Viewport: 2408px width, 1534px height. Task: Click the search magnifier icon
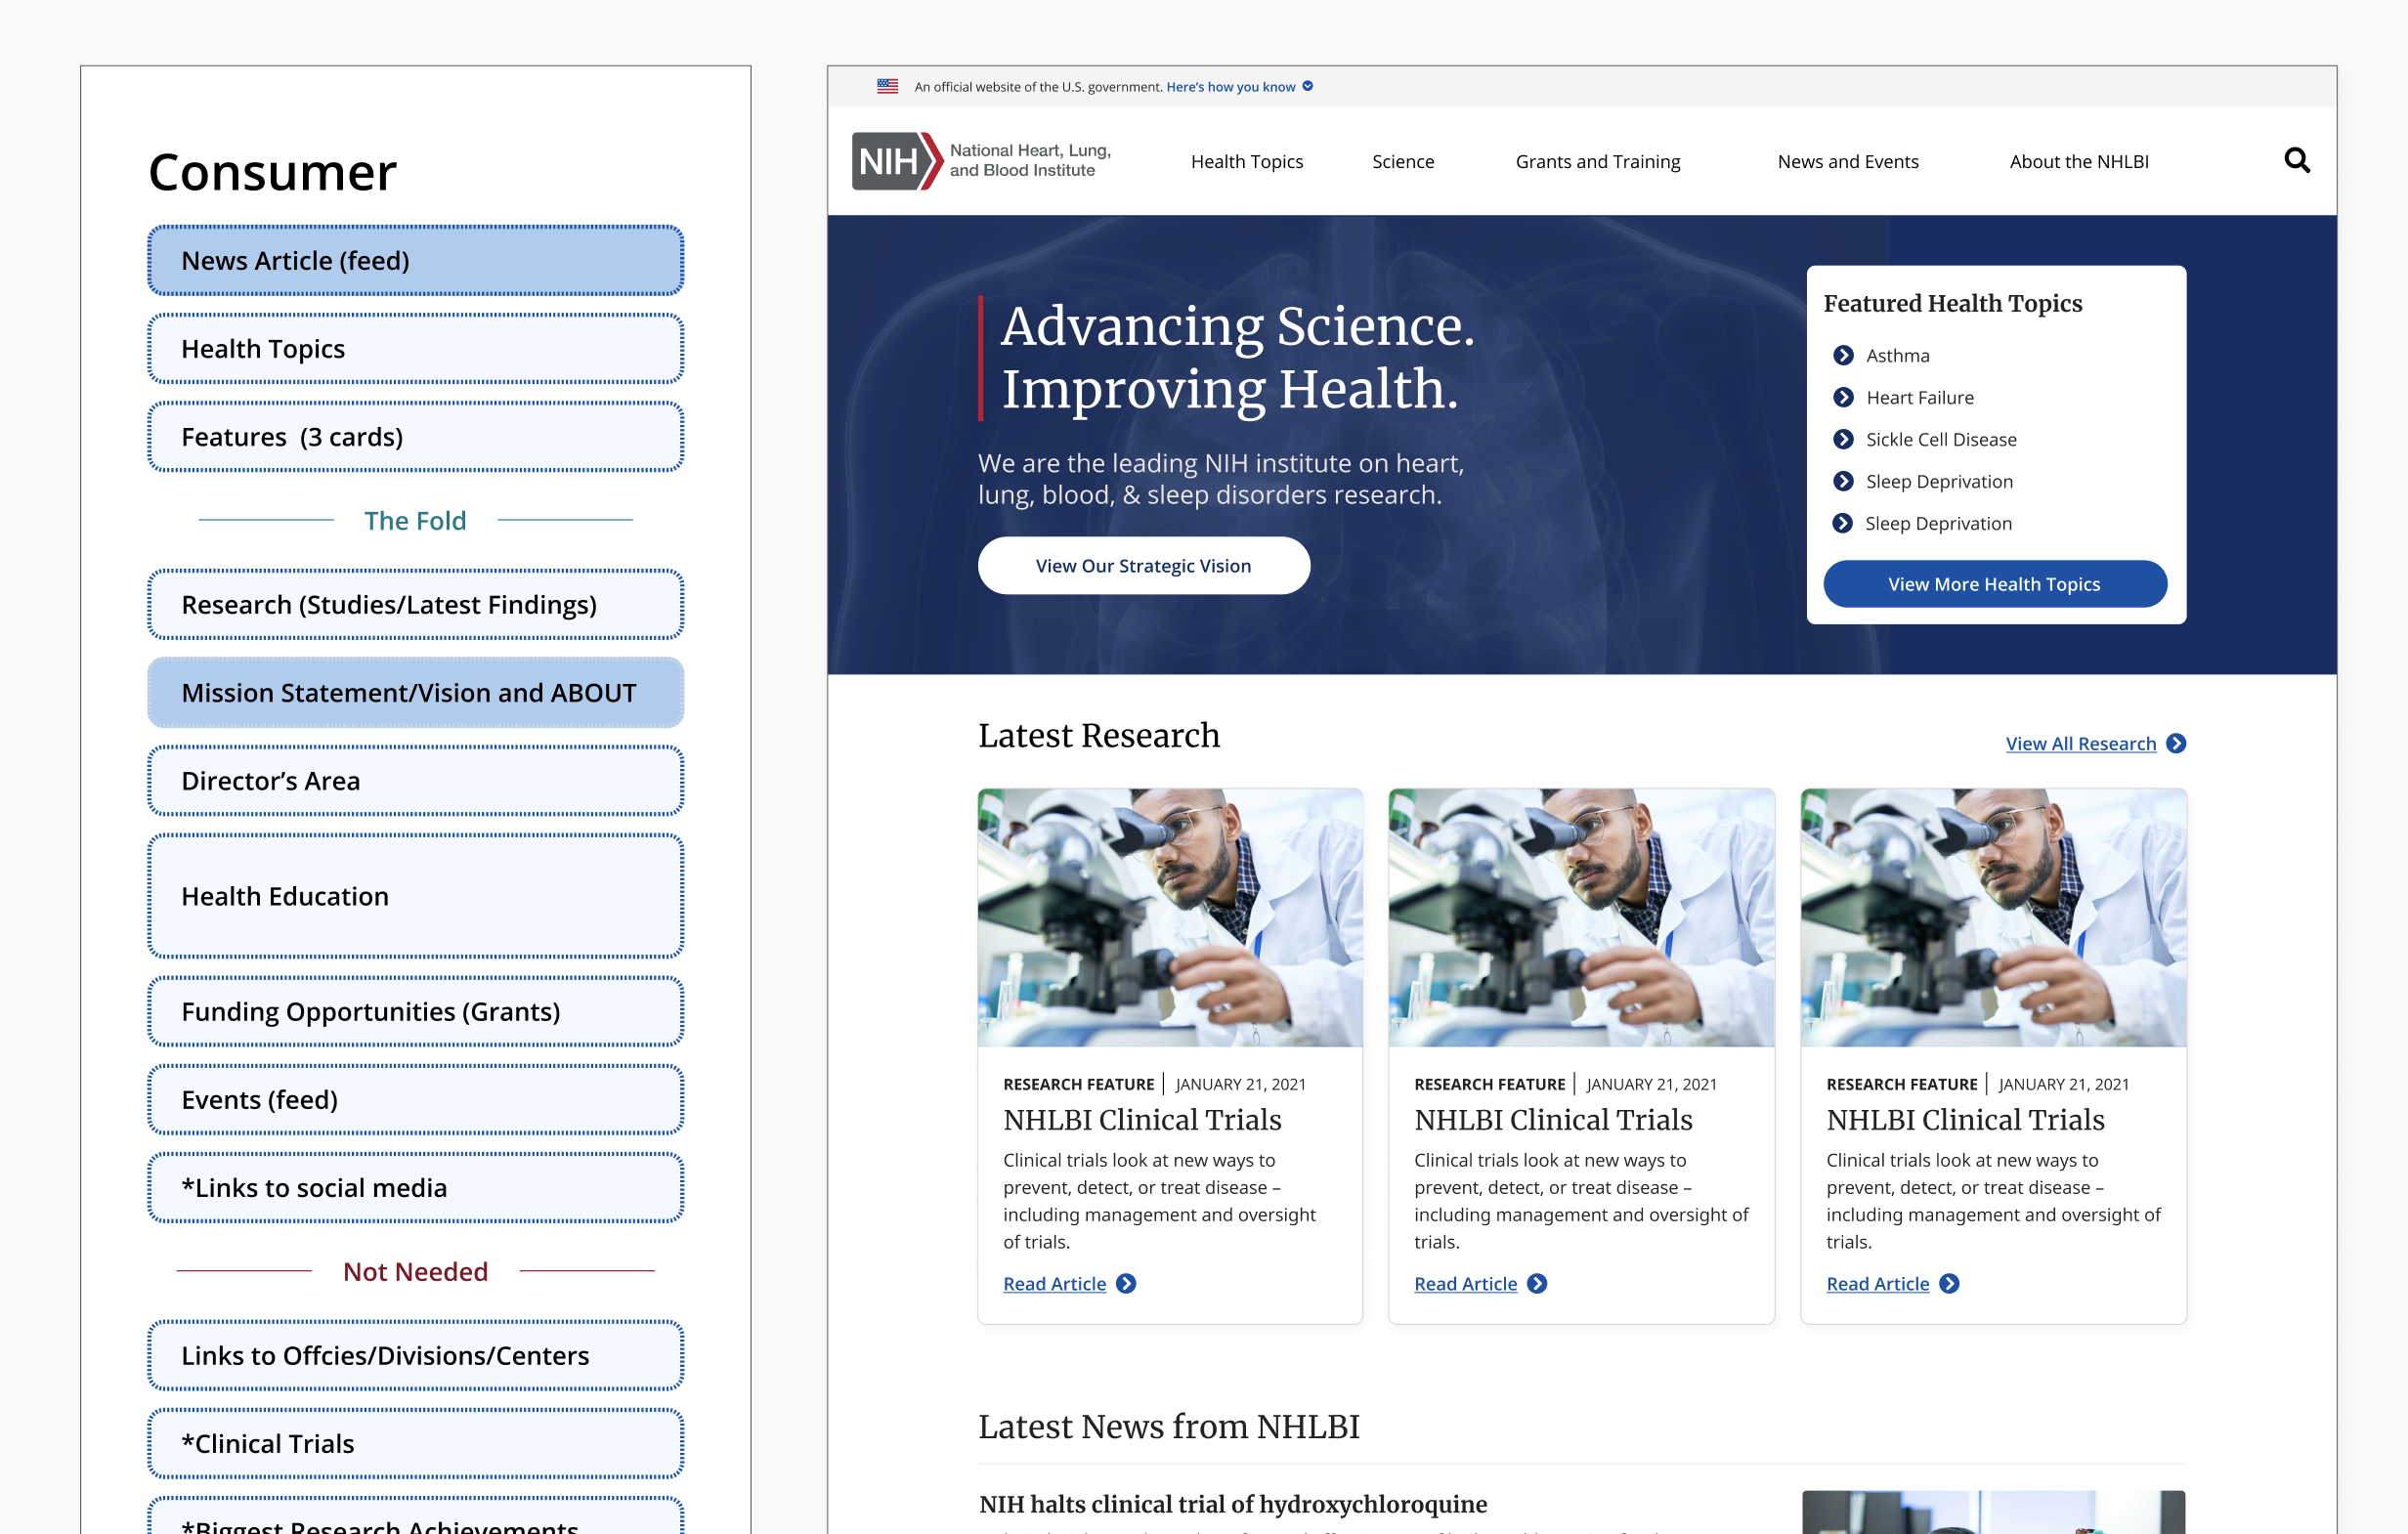[x=2296, y=160]
